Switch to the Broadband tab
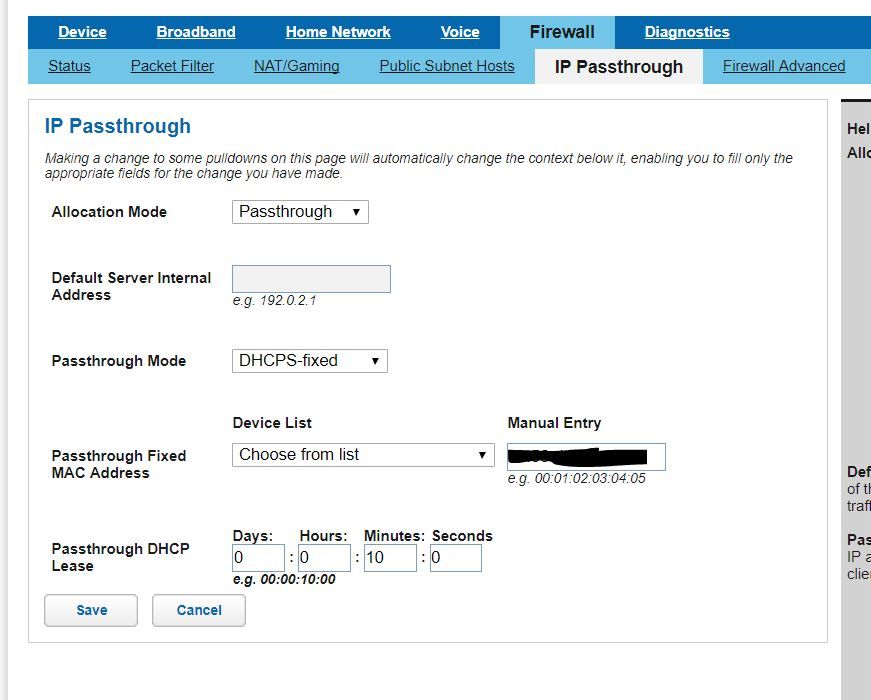The width and height of the screenshot is (871, 700). click(x=196, y=32)
